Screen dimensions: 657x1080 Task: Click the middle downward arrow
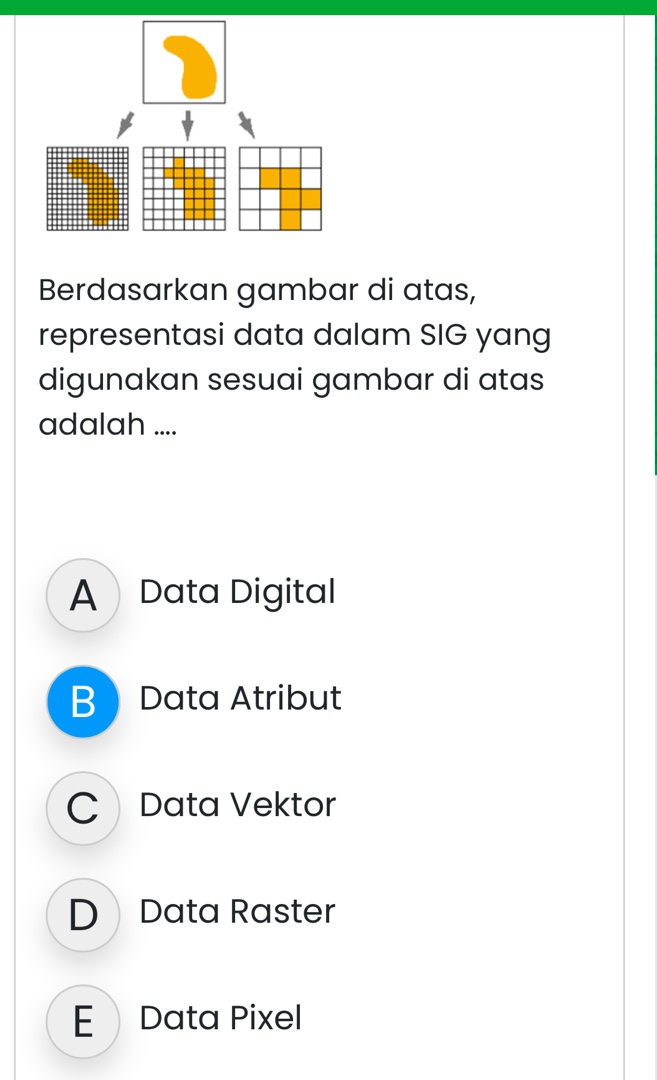pyautogui.click(x=188, y=122)
